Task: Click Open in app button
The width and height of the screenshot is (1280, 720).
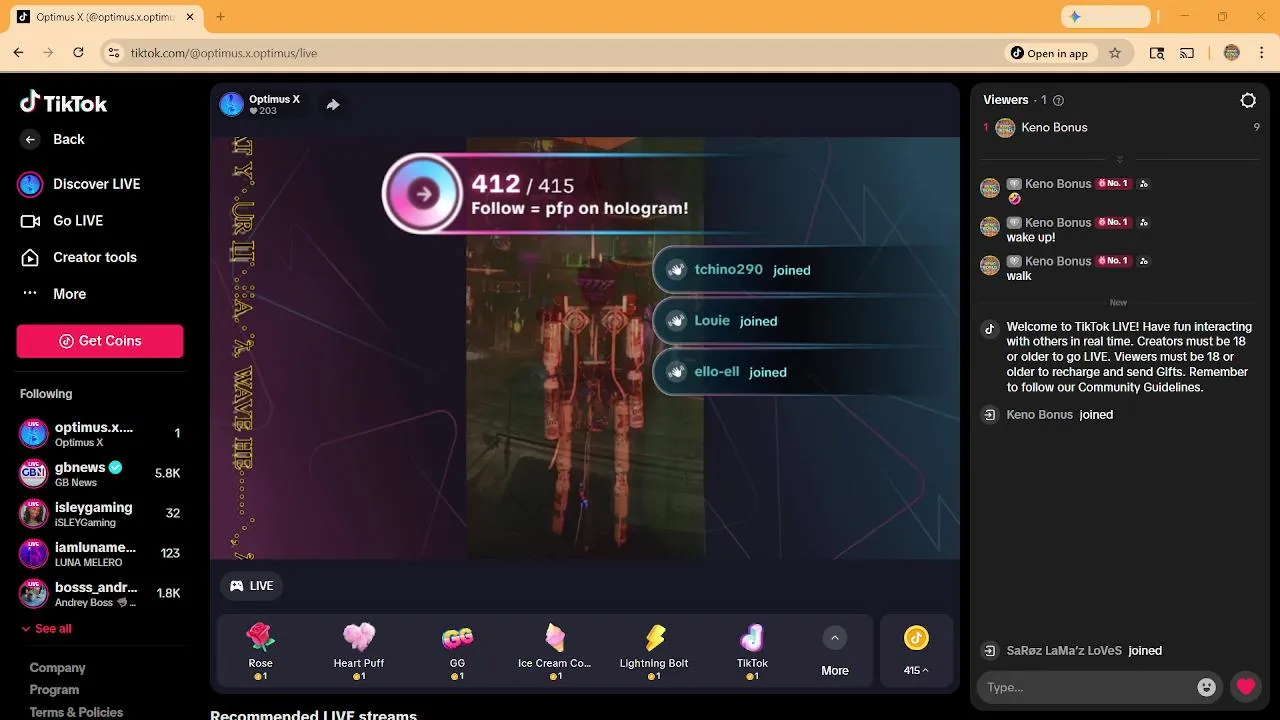Action: [1049, 53]
